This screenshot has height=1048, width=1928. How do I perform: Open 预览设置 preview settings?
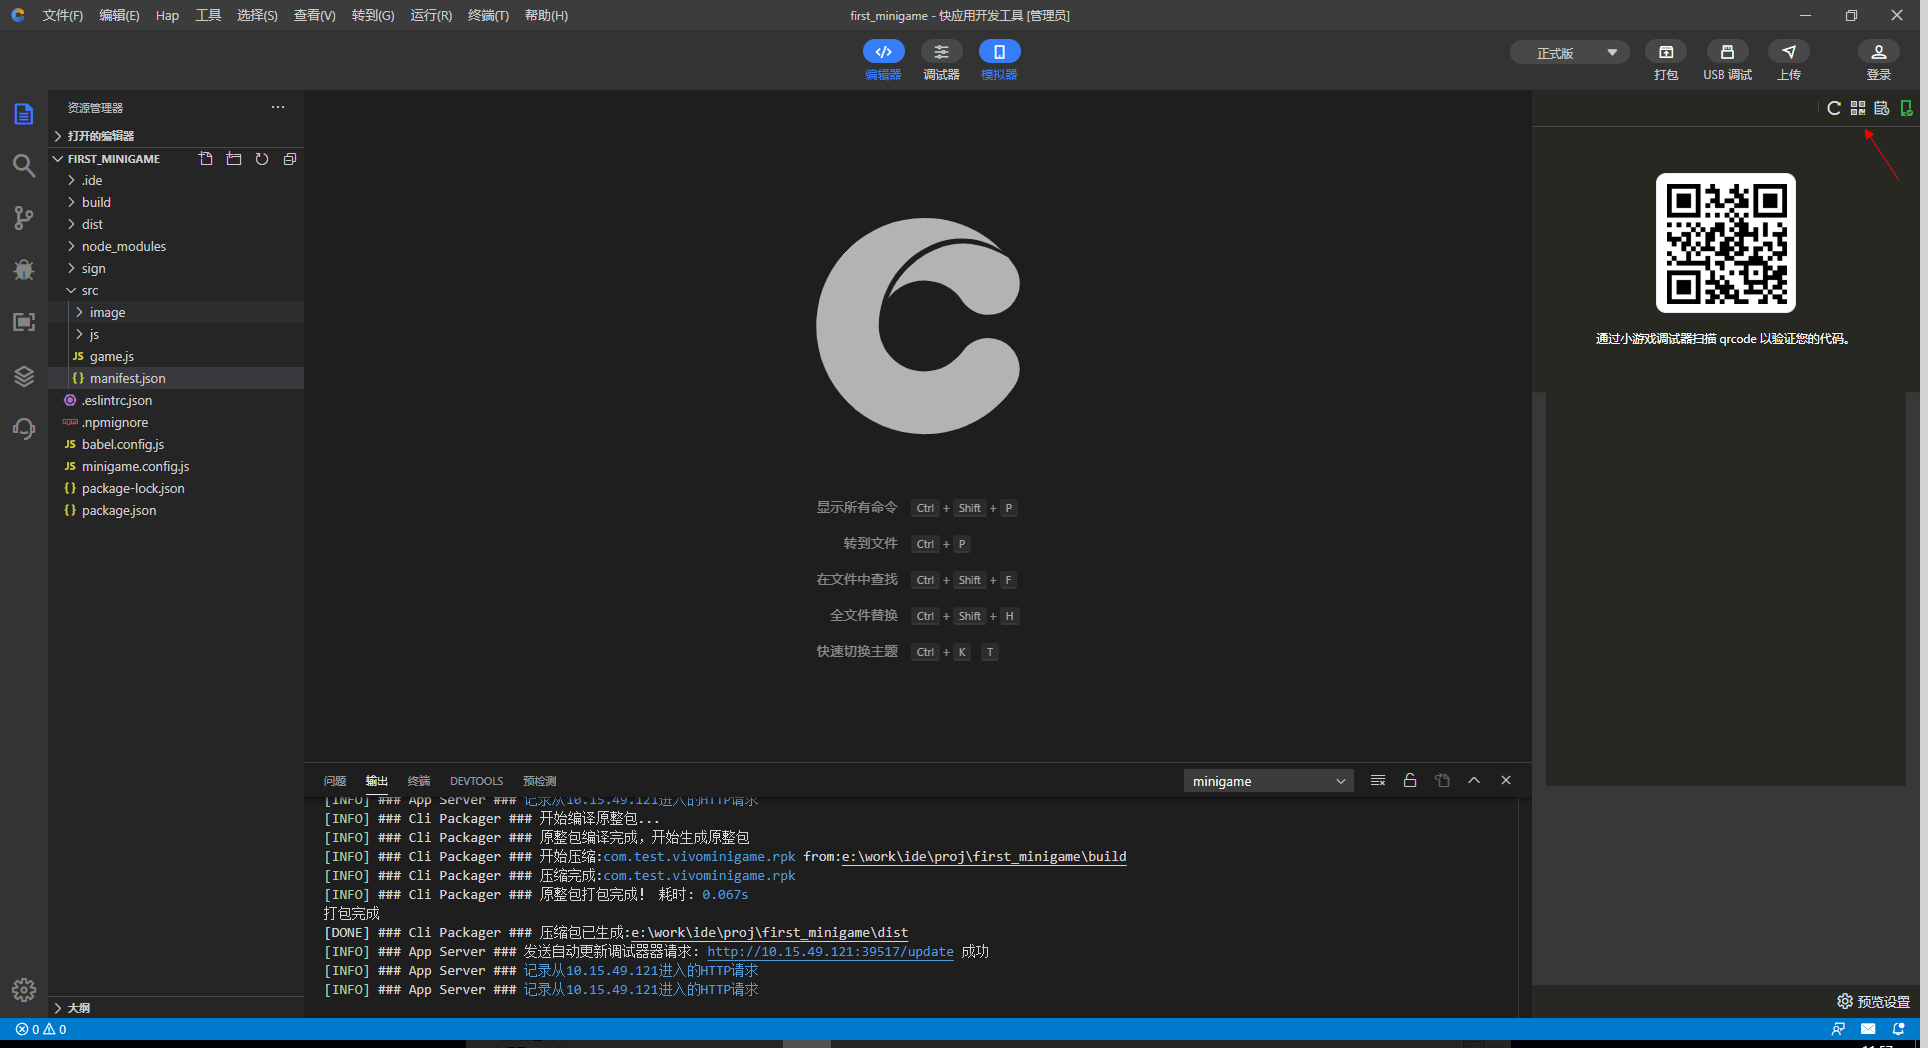point(1874,1001)
